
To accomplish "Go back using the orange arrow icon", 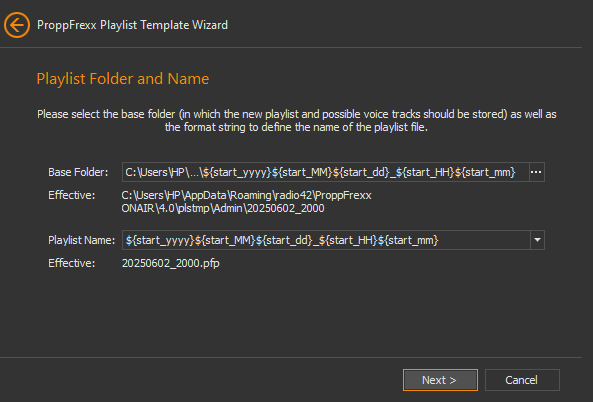I will point(17,25).
